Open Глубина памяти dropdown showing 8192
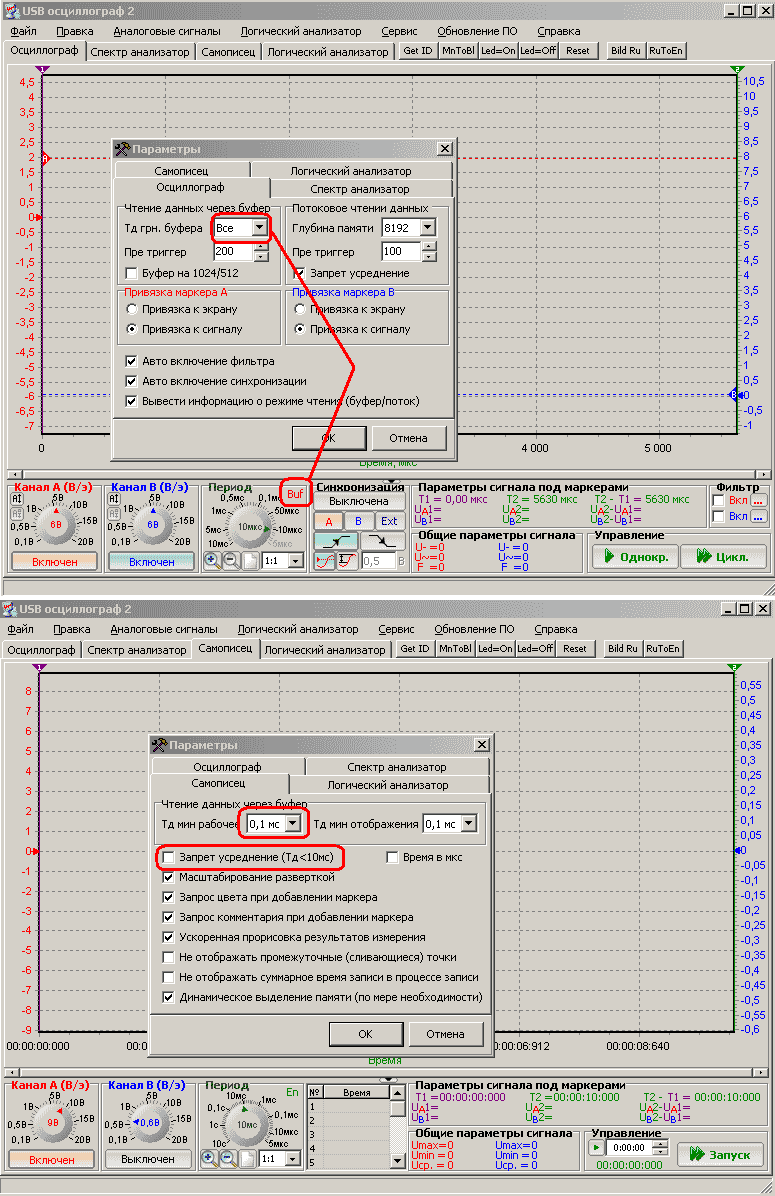775x1196 pixels. point(428,228)
